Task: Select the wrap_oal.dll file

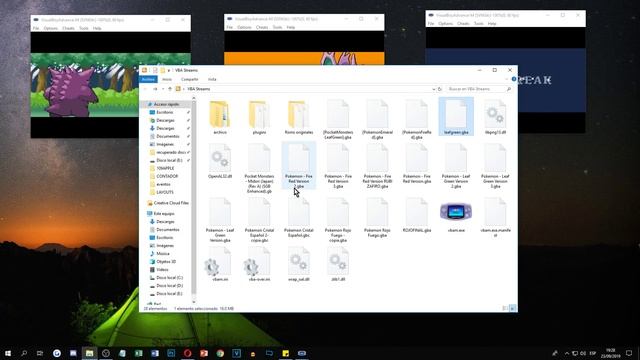Action: coord(299,264)
